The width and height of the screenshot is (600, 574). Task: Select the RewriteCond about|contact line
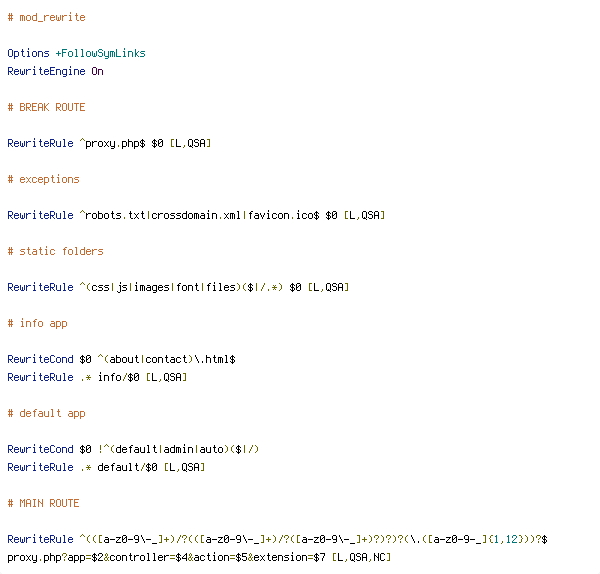tap(121, 359)
